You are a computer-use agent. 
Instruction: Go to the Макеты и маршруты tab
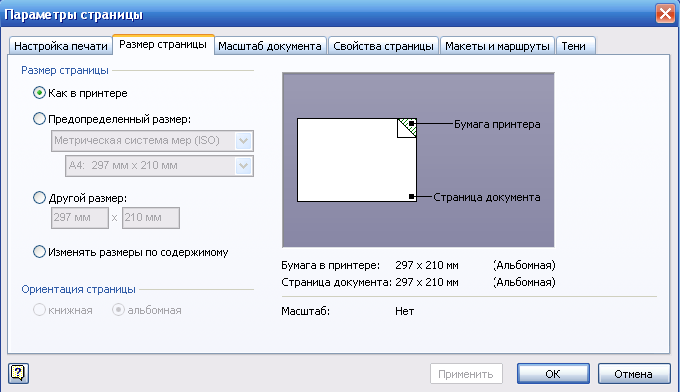click(497, 46)
